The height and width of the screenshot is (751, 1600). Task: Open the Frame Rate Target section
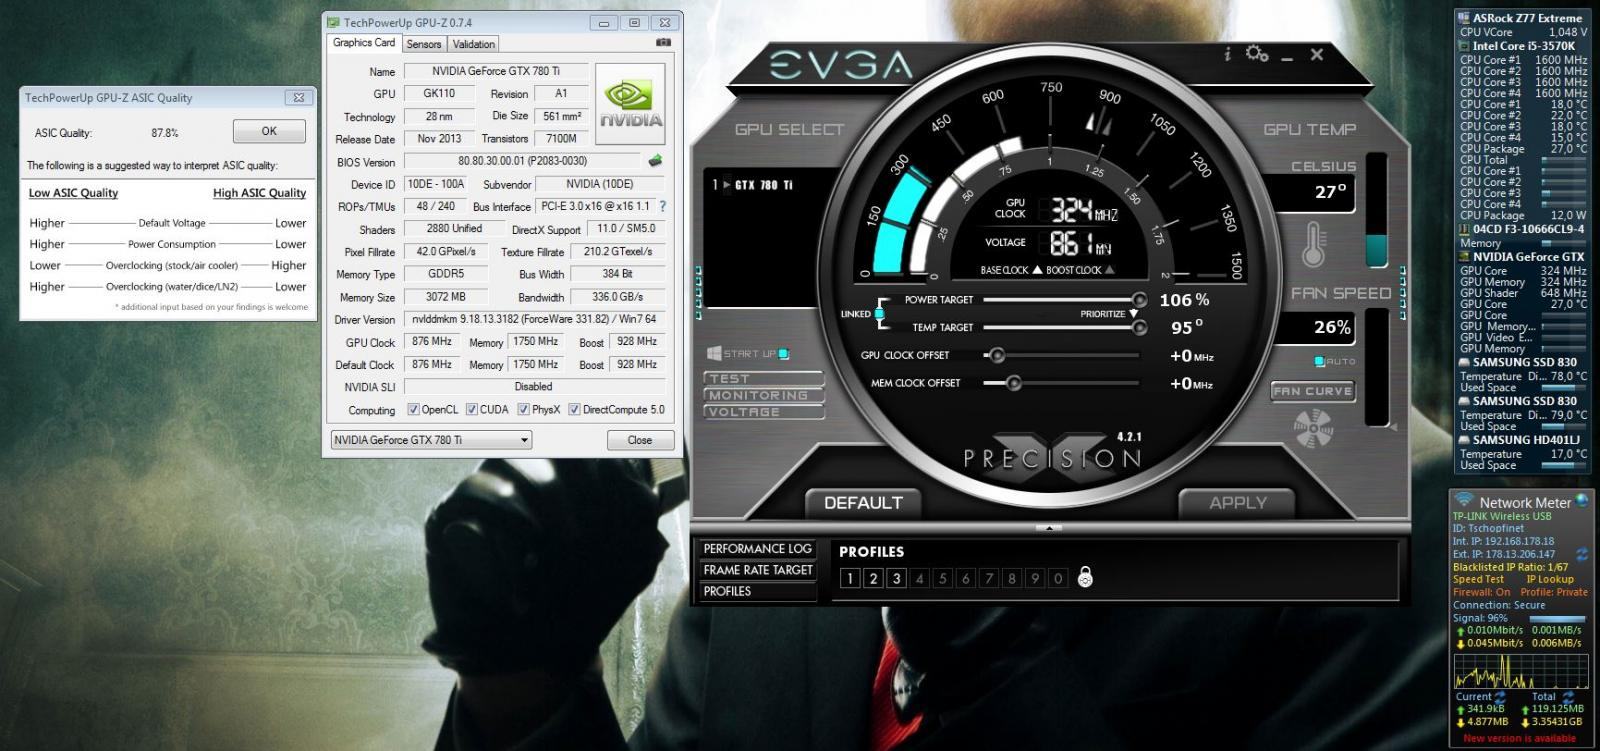[757, 570]
